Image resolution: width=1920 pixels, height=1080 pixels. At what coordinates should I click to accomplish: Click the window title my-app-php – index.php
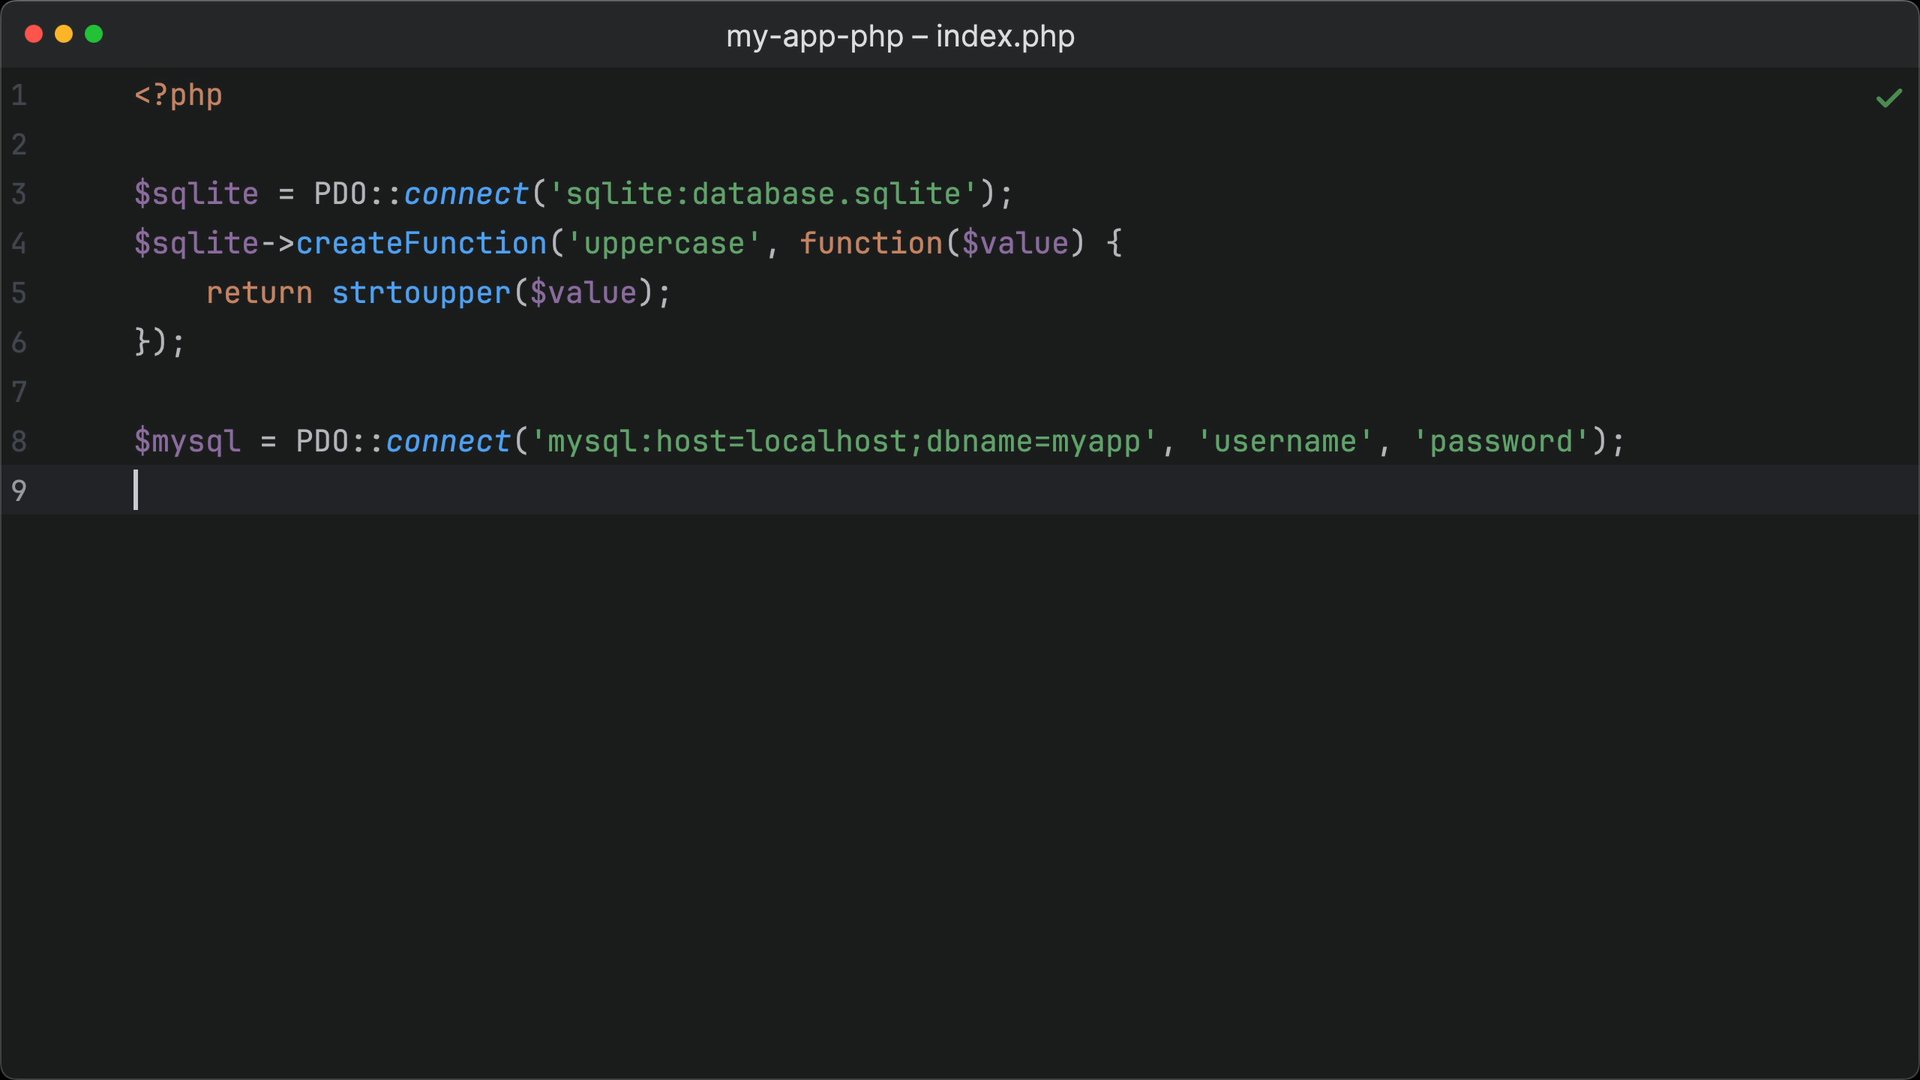900,36
